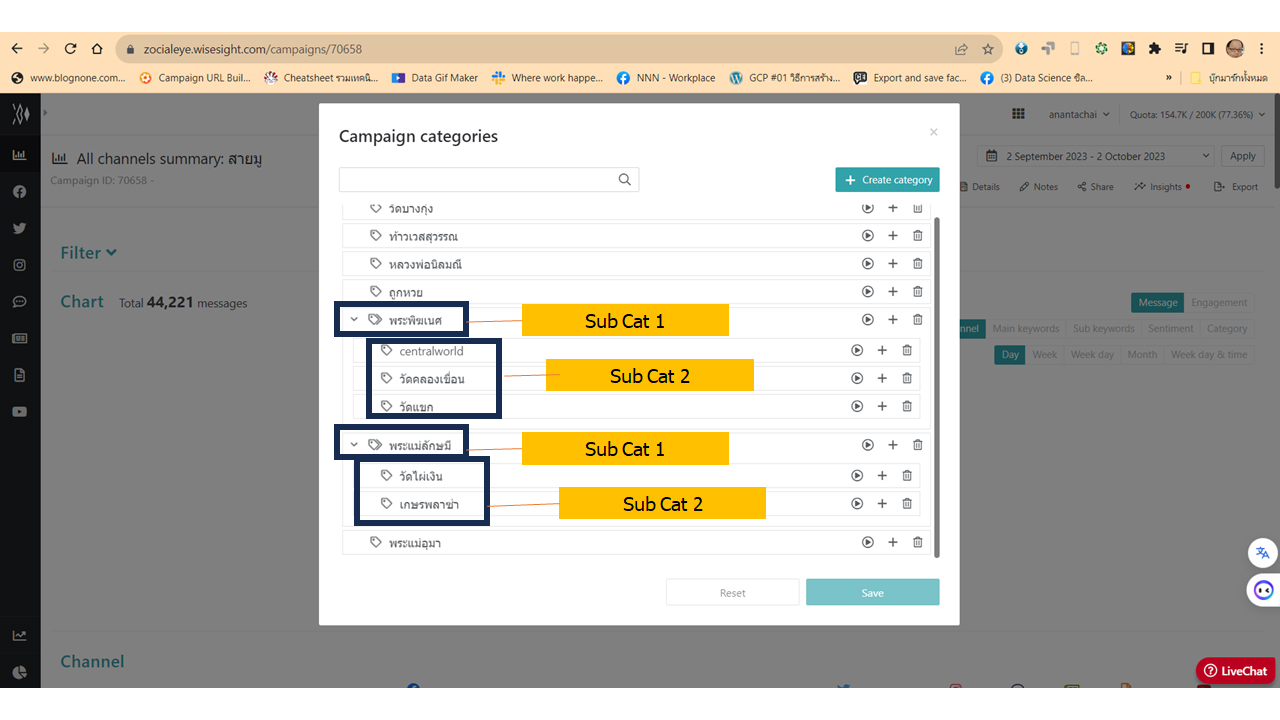Save the campaign categories
This screenshot has height=720, width=1280.
[873, 592]
